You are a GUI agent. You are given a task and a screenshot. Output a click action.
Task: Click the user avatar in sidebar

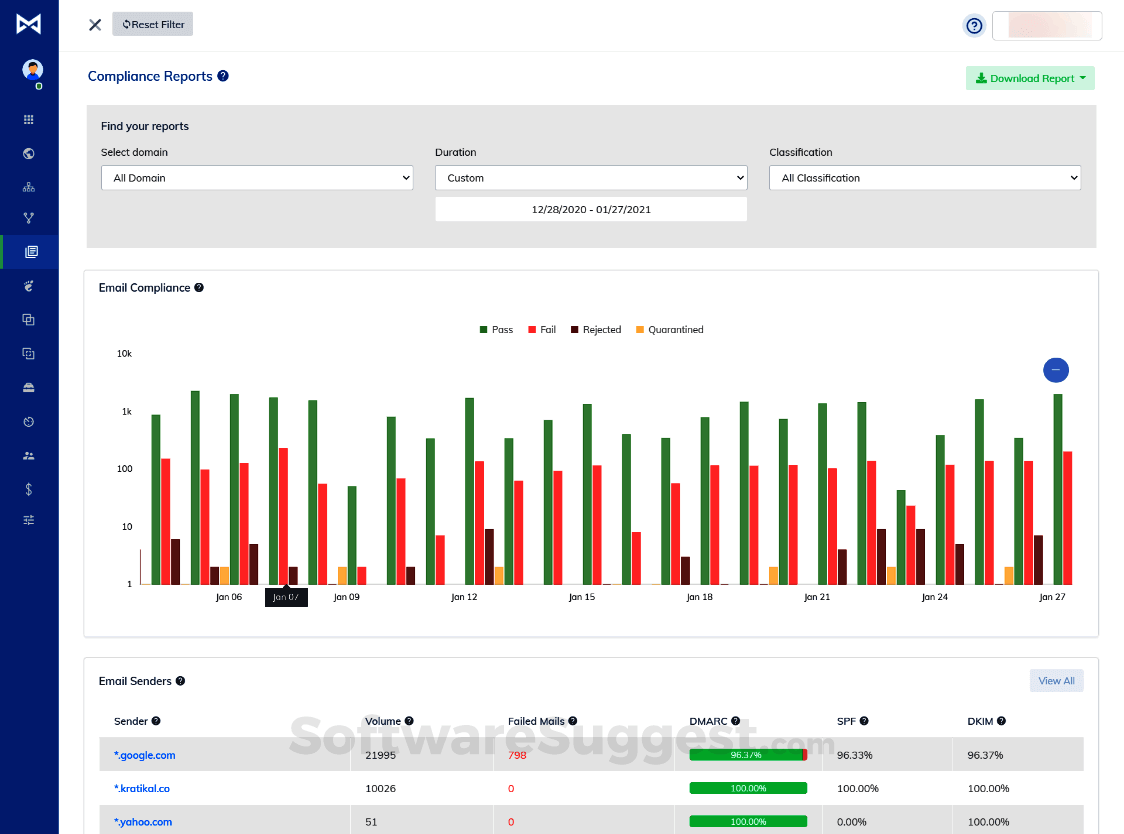click(x=33, y=70)
